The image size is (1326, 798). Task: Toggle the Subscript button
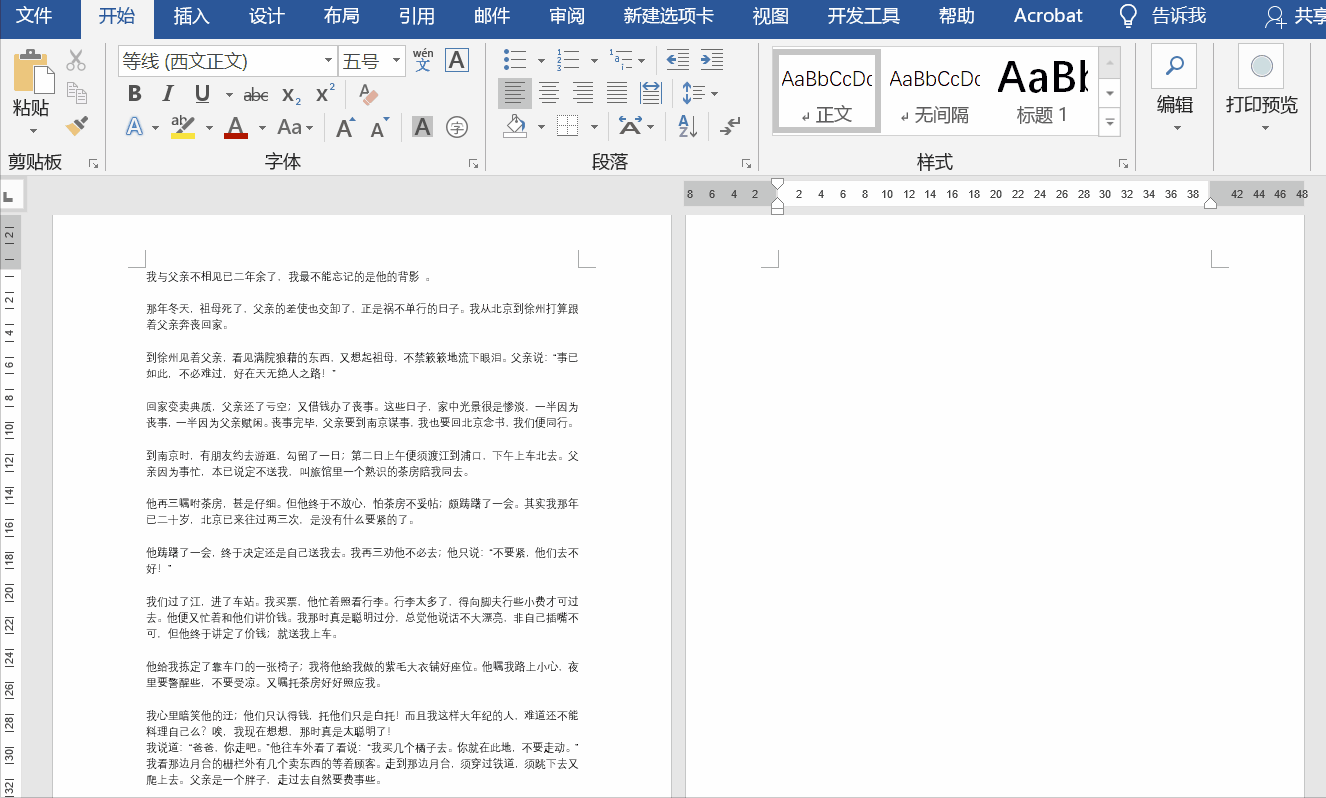coord(291,94)
